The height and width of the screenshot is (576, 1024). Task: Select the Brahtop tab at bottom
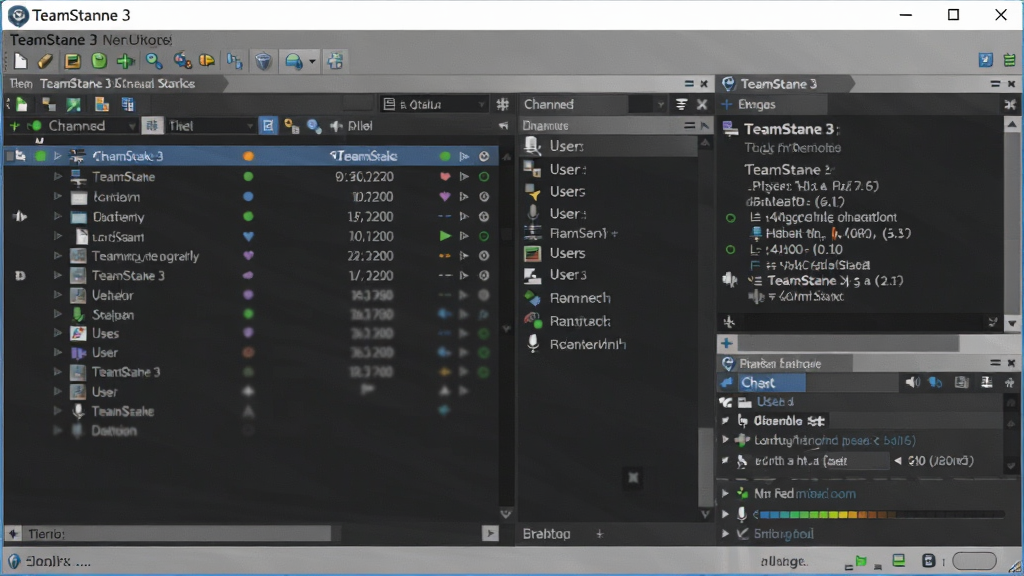pos(547,534)
